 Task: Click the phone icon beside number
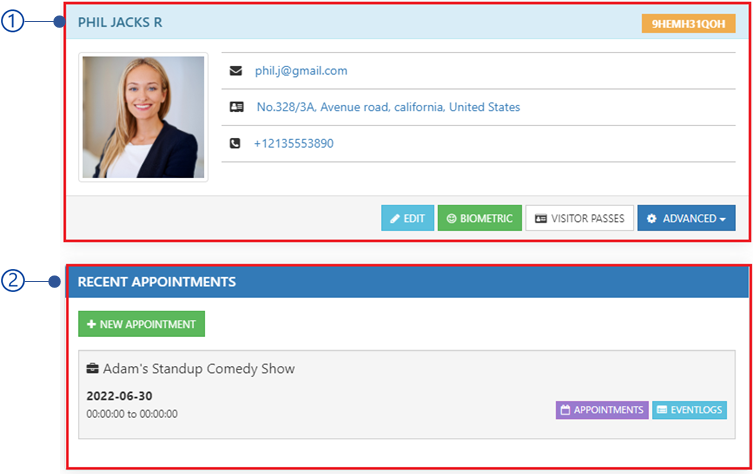(235, 143)
